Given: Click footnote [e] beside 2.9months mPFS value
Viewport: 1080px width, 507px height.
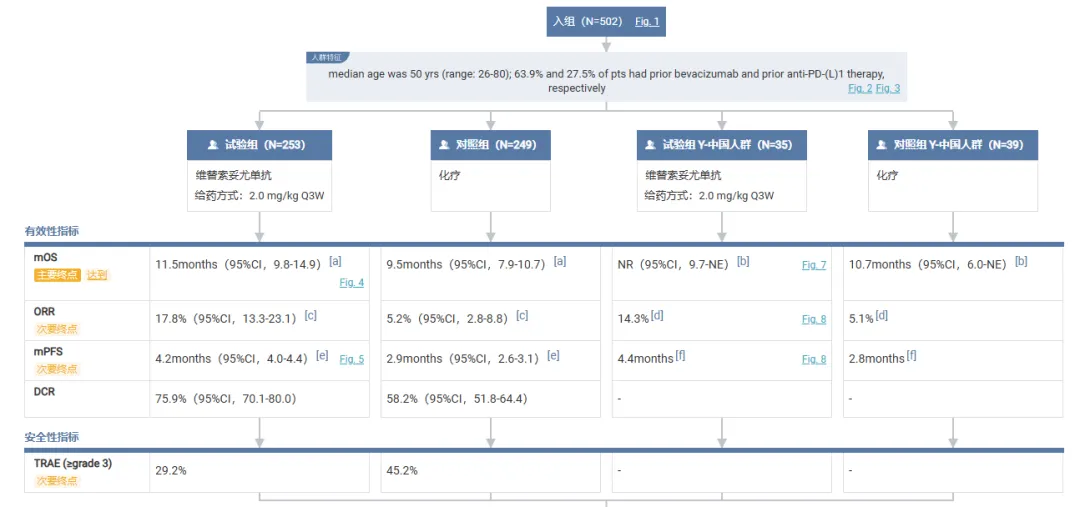Looking at the screenshot, I should coord(553,355).
